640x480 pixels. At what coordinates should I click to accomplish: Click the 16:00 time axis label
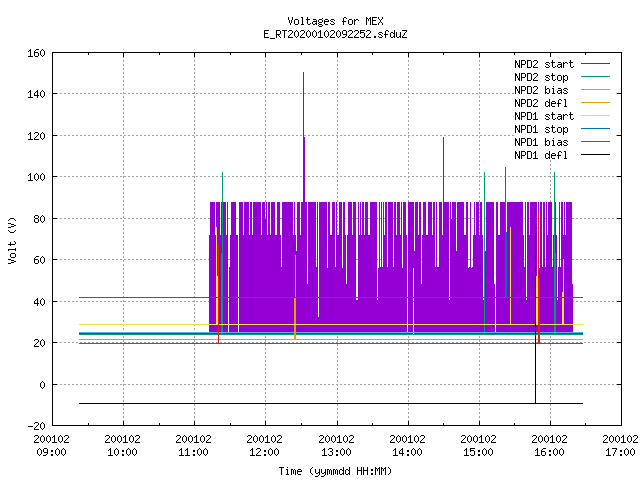[x=549, y=452]
